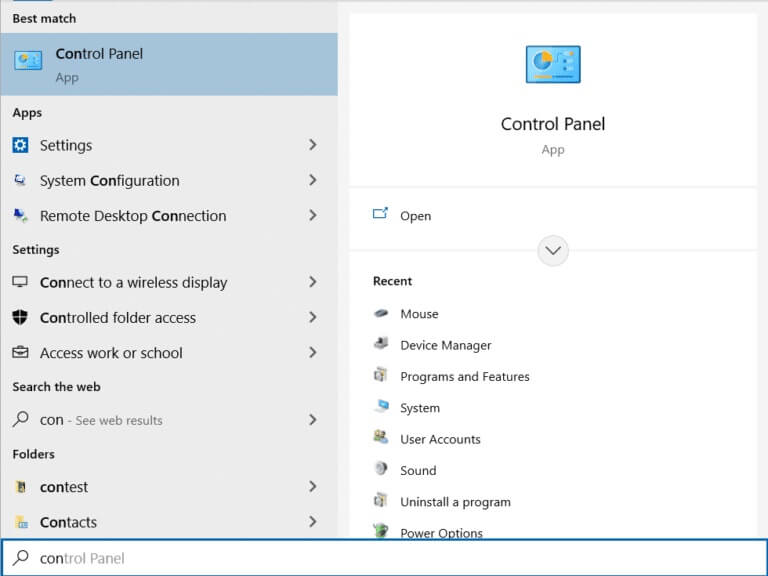
Task: Expand Settings app result chevron
Action: pos(312,144)
